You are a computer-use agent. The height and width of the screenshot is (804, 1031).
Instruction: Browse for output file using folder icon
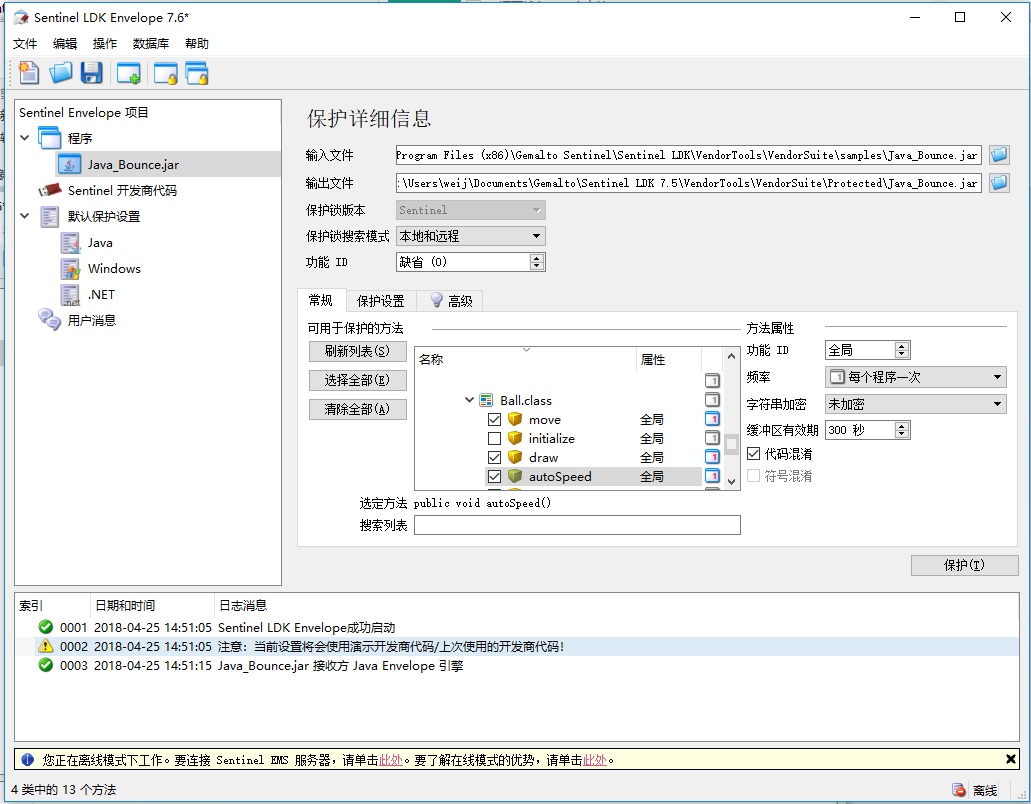tap(999, 183)
